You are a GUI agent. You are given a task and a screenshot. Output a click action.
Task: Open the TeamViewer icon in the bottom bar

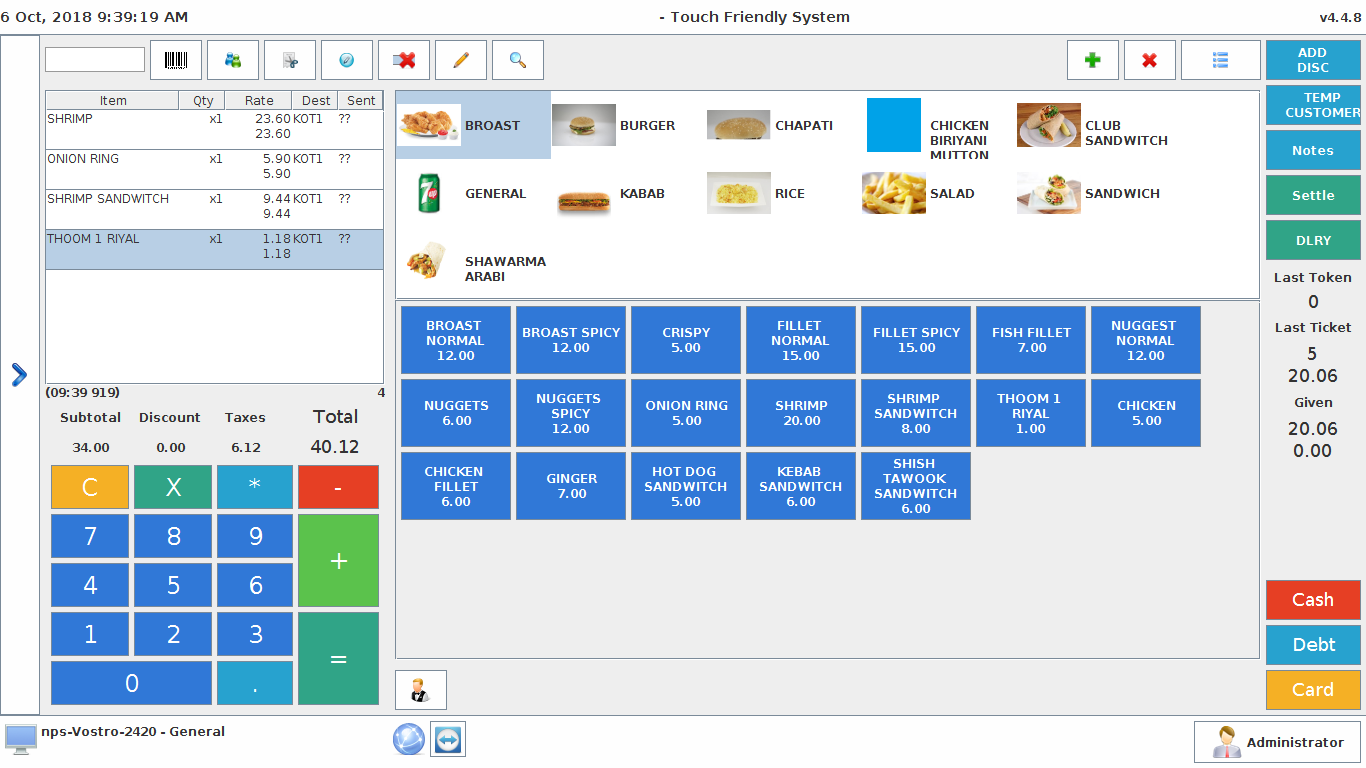tap(448, 739)
